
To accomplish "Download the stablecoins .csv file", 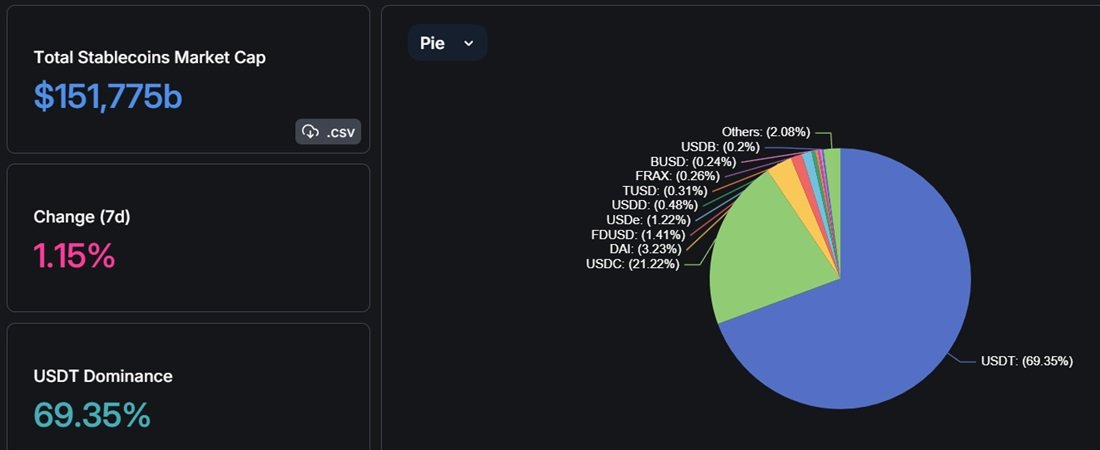I will (328, 131).
